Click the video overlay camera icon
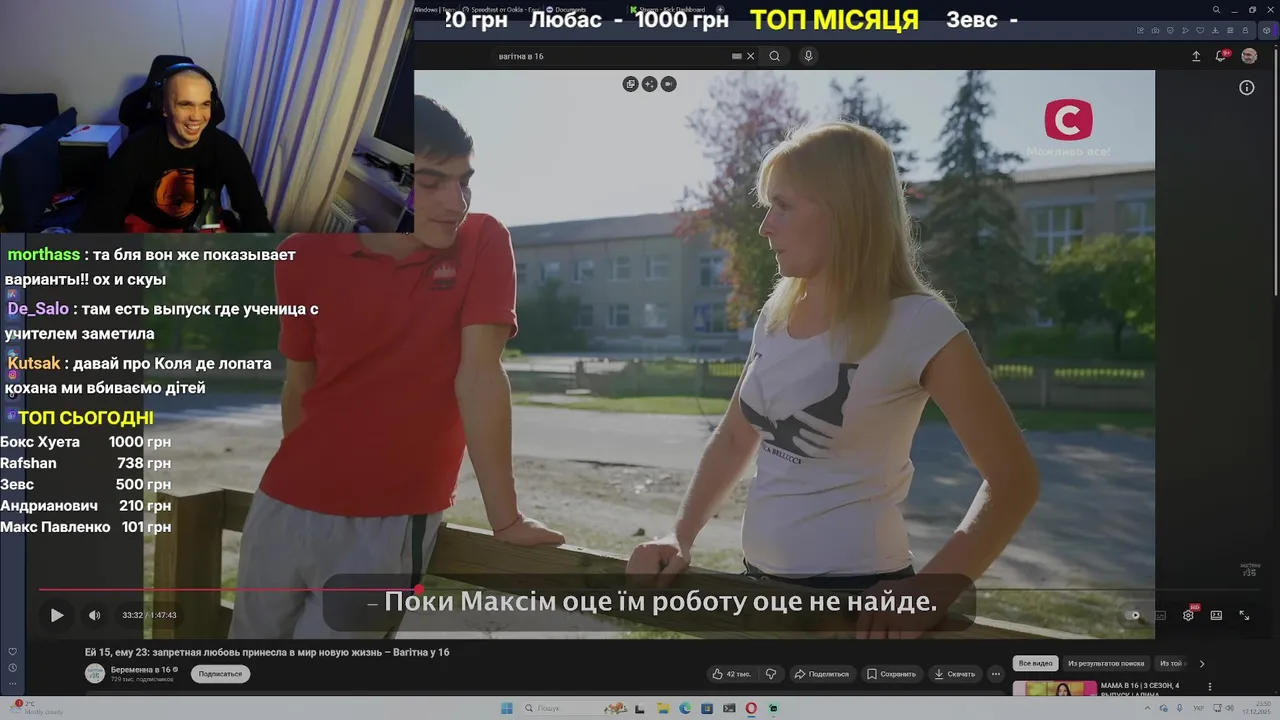 point(668,84)
